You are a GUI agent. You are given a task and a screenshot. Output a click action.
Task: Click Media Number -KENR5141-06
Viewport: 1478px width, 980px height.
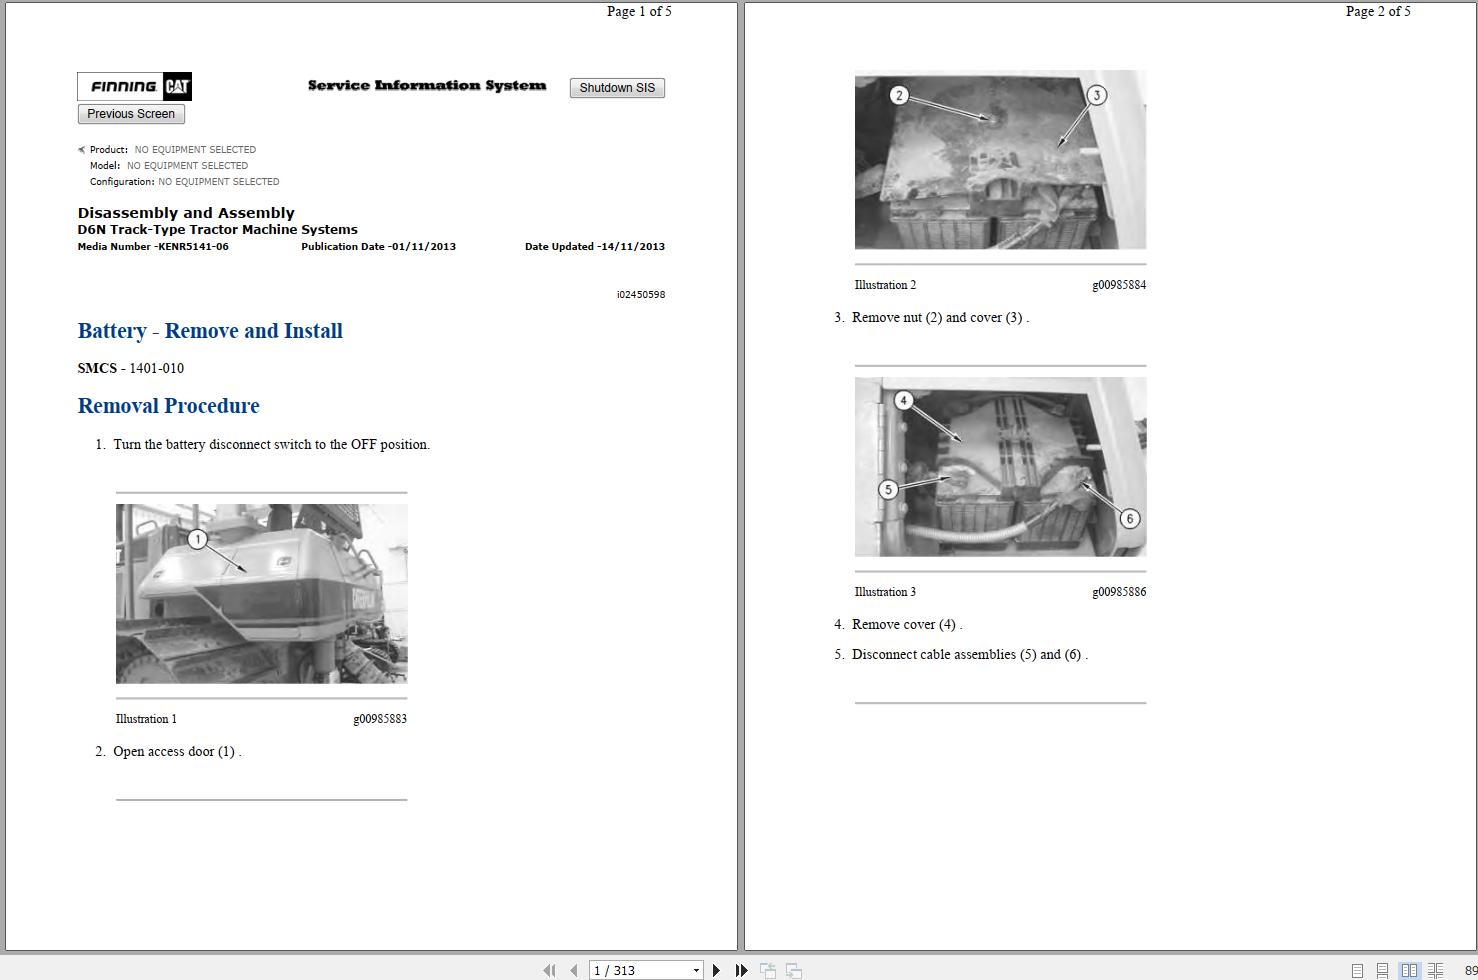[153, 247]
